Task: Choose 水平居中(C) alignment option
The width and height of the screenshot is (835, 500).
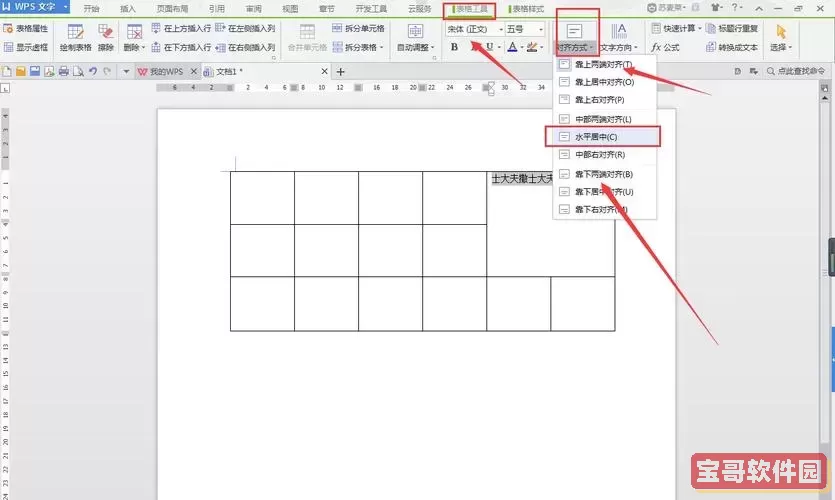Action: (x=603, y=137)
